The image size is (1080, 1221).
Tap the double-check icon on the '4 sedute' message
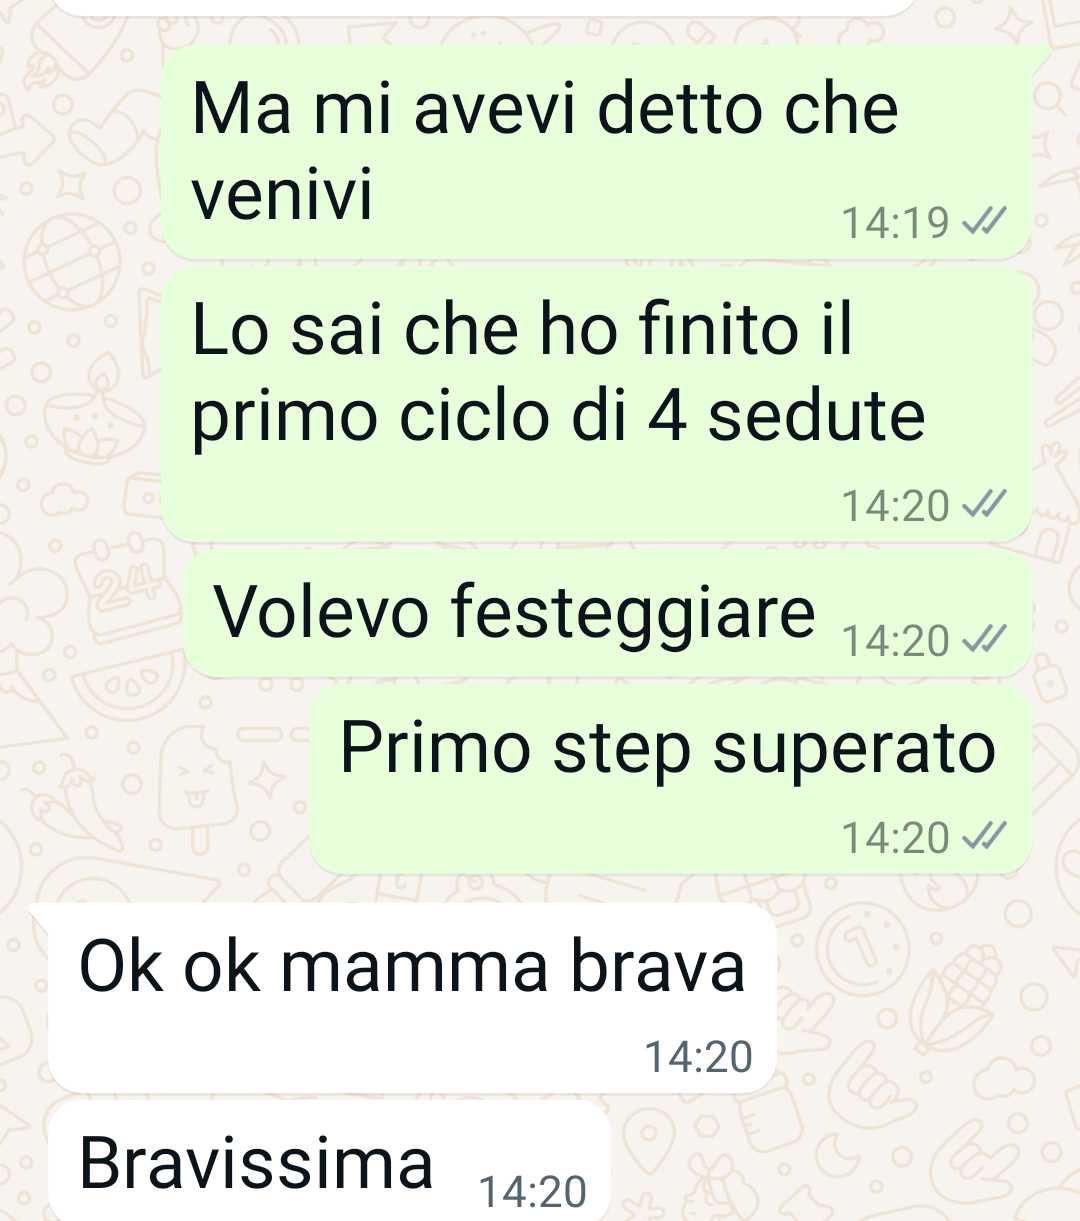tap(983, 505)
